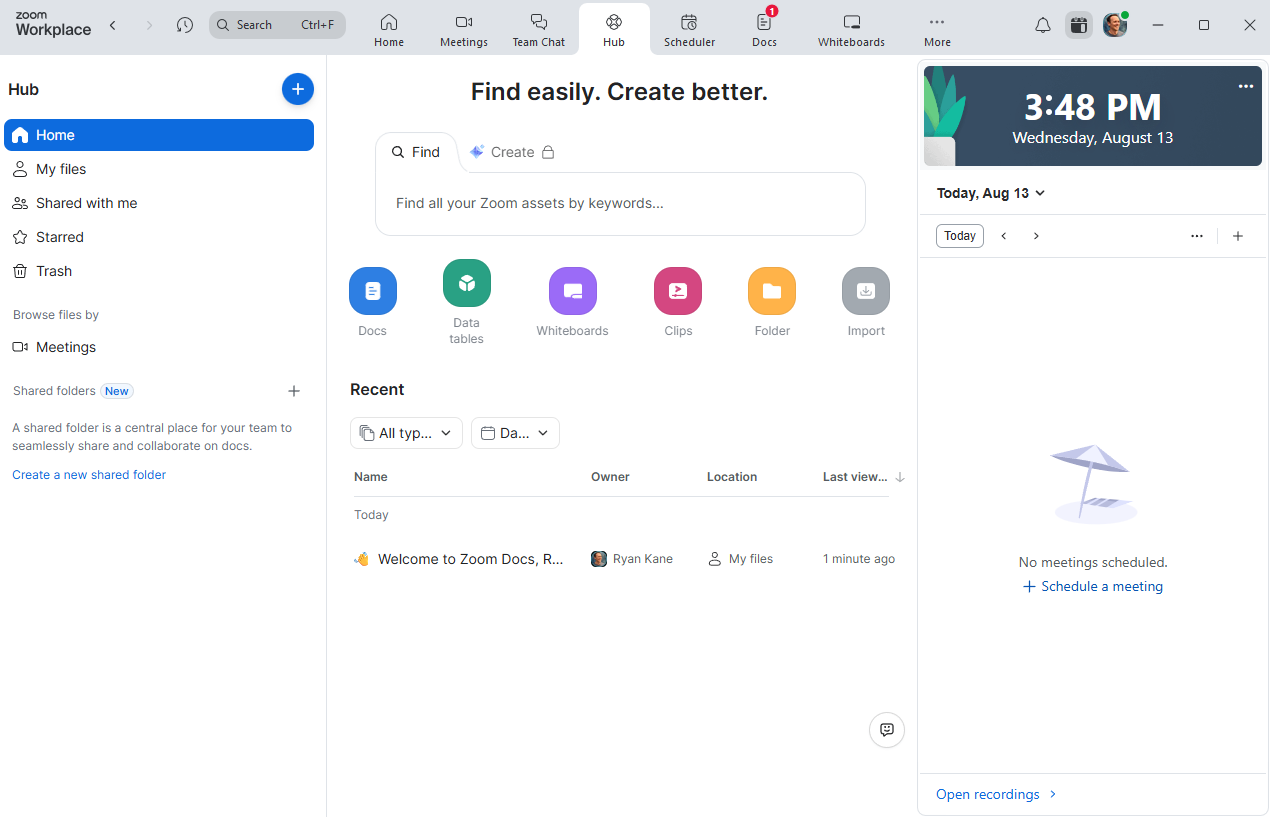Viewport: 1270px width, 817px height.
Task: Open the notifications bell
Action: click(1043, 25)
